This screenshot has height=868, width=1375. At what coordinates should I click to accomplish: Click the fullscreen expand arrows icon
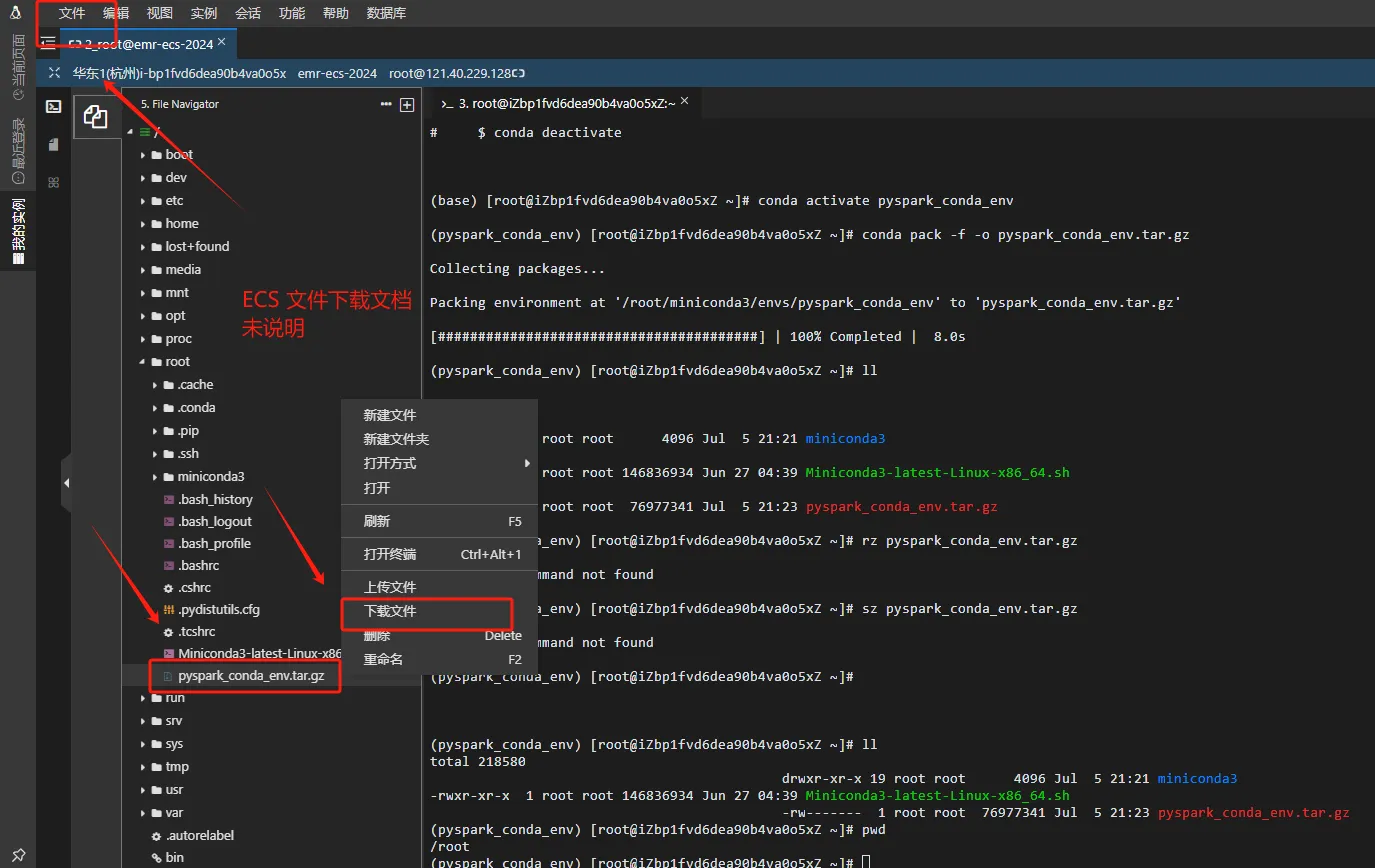pos(54,73)
